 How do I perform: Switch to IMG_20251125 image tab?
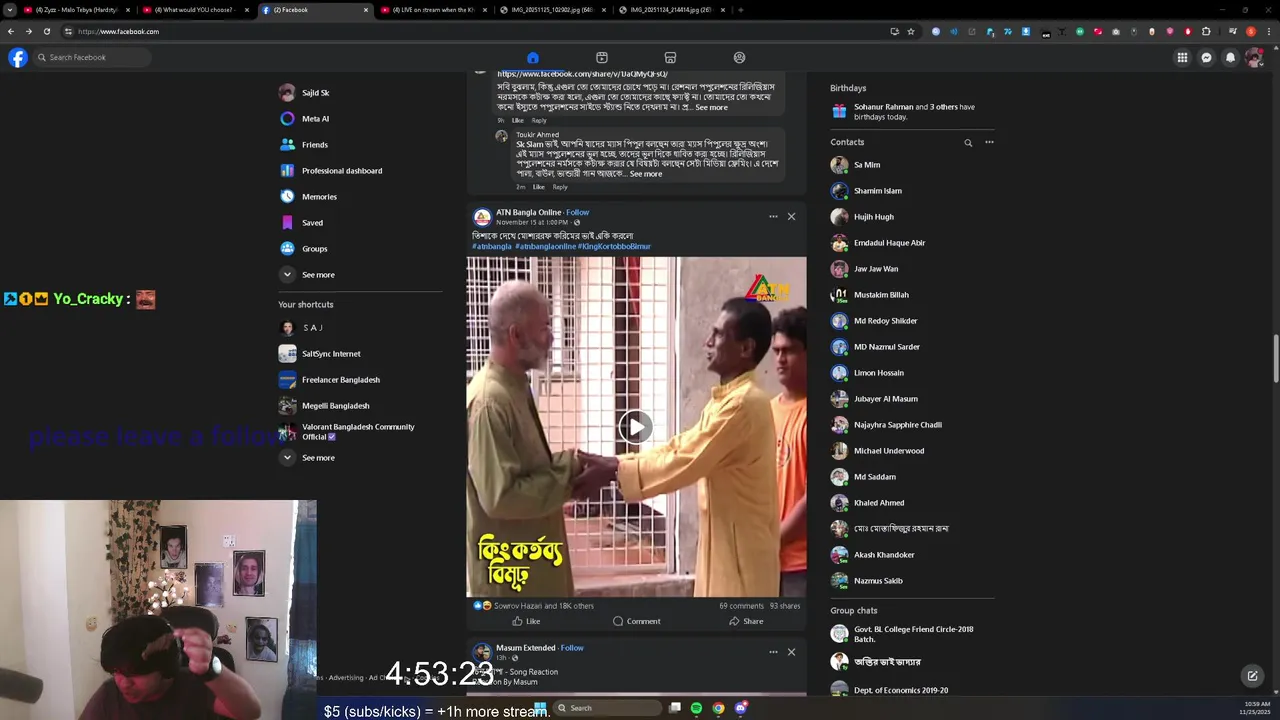(552, 10)
